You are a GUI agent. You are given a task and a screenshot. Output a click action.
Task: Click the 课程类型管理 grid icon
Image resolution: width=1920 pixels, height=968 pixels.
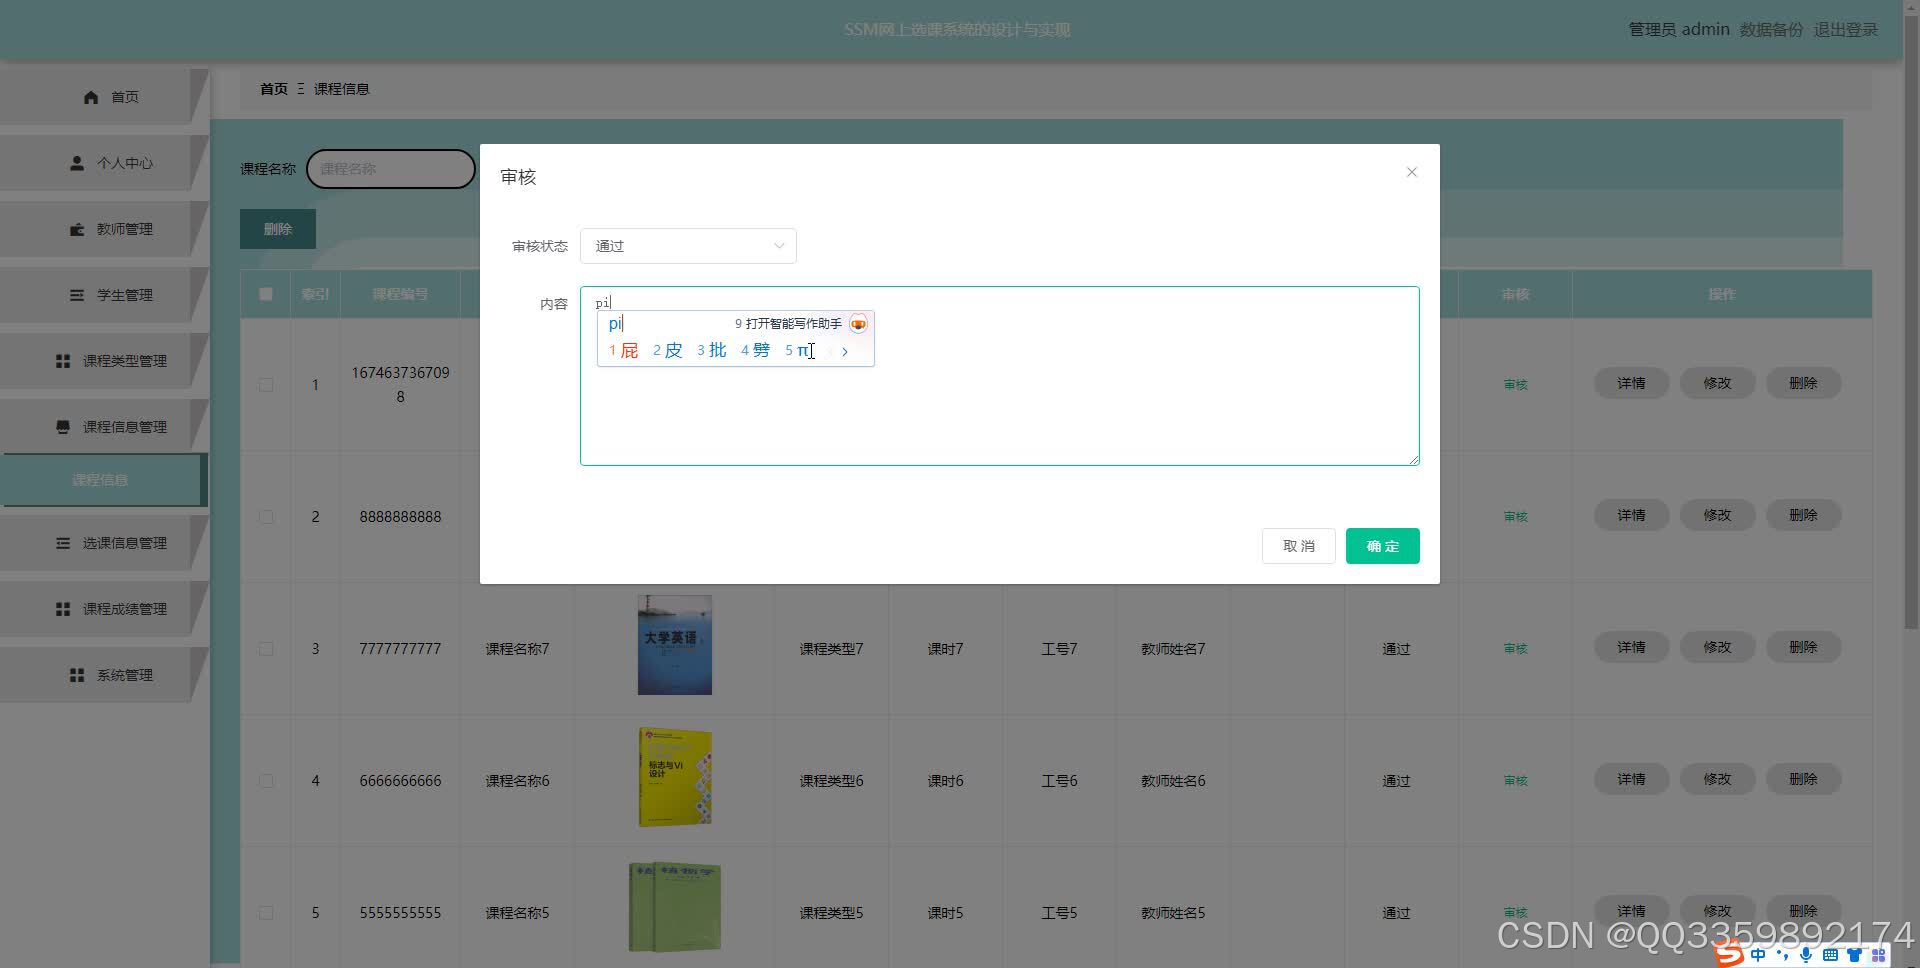[x=63, y=361]
